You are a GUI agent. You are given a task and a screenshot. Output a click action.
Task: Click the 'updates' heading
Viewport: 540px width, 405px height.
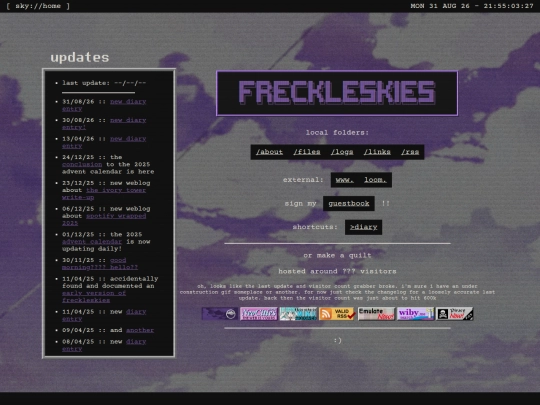pos(80,57)
